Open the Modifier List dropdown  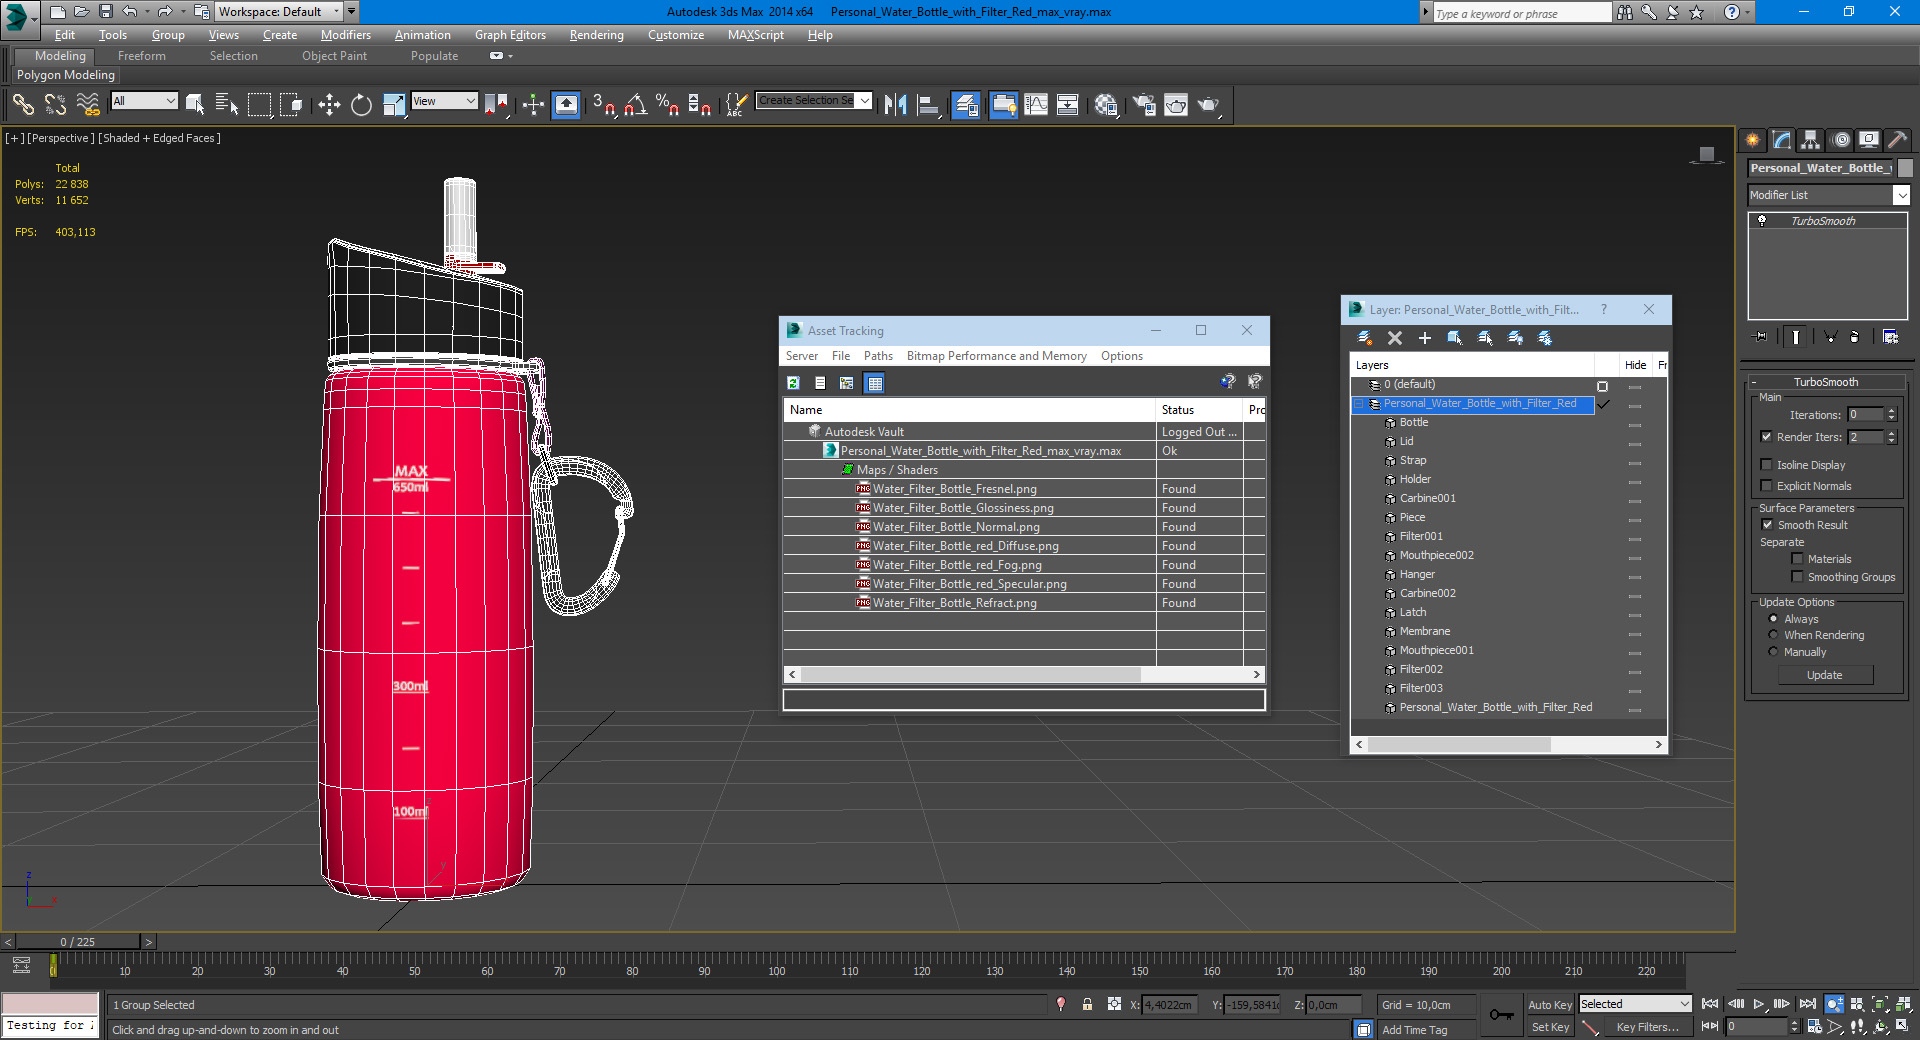1829,195
